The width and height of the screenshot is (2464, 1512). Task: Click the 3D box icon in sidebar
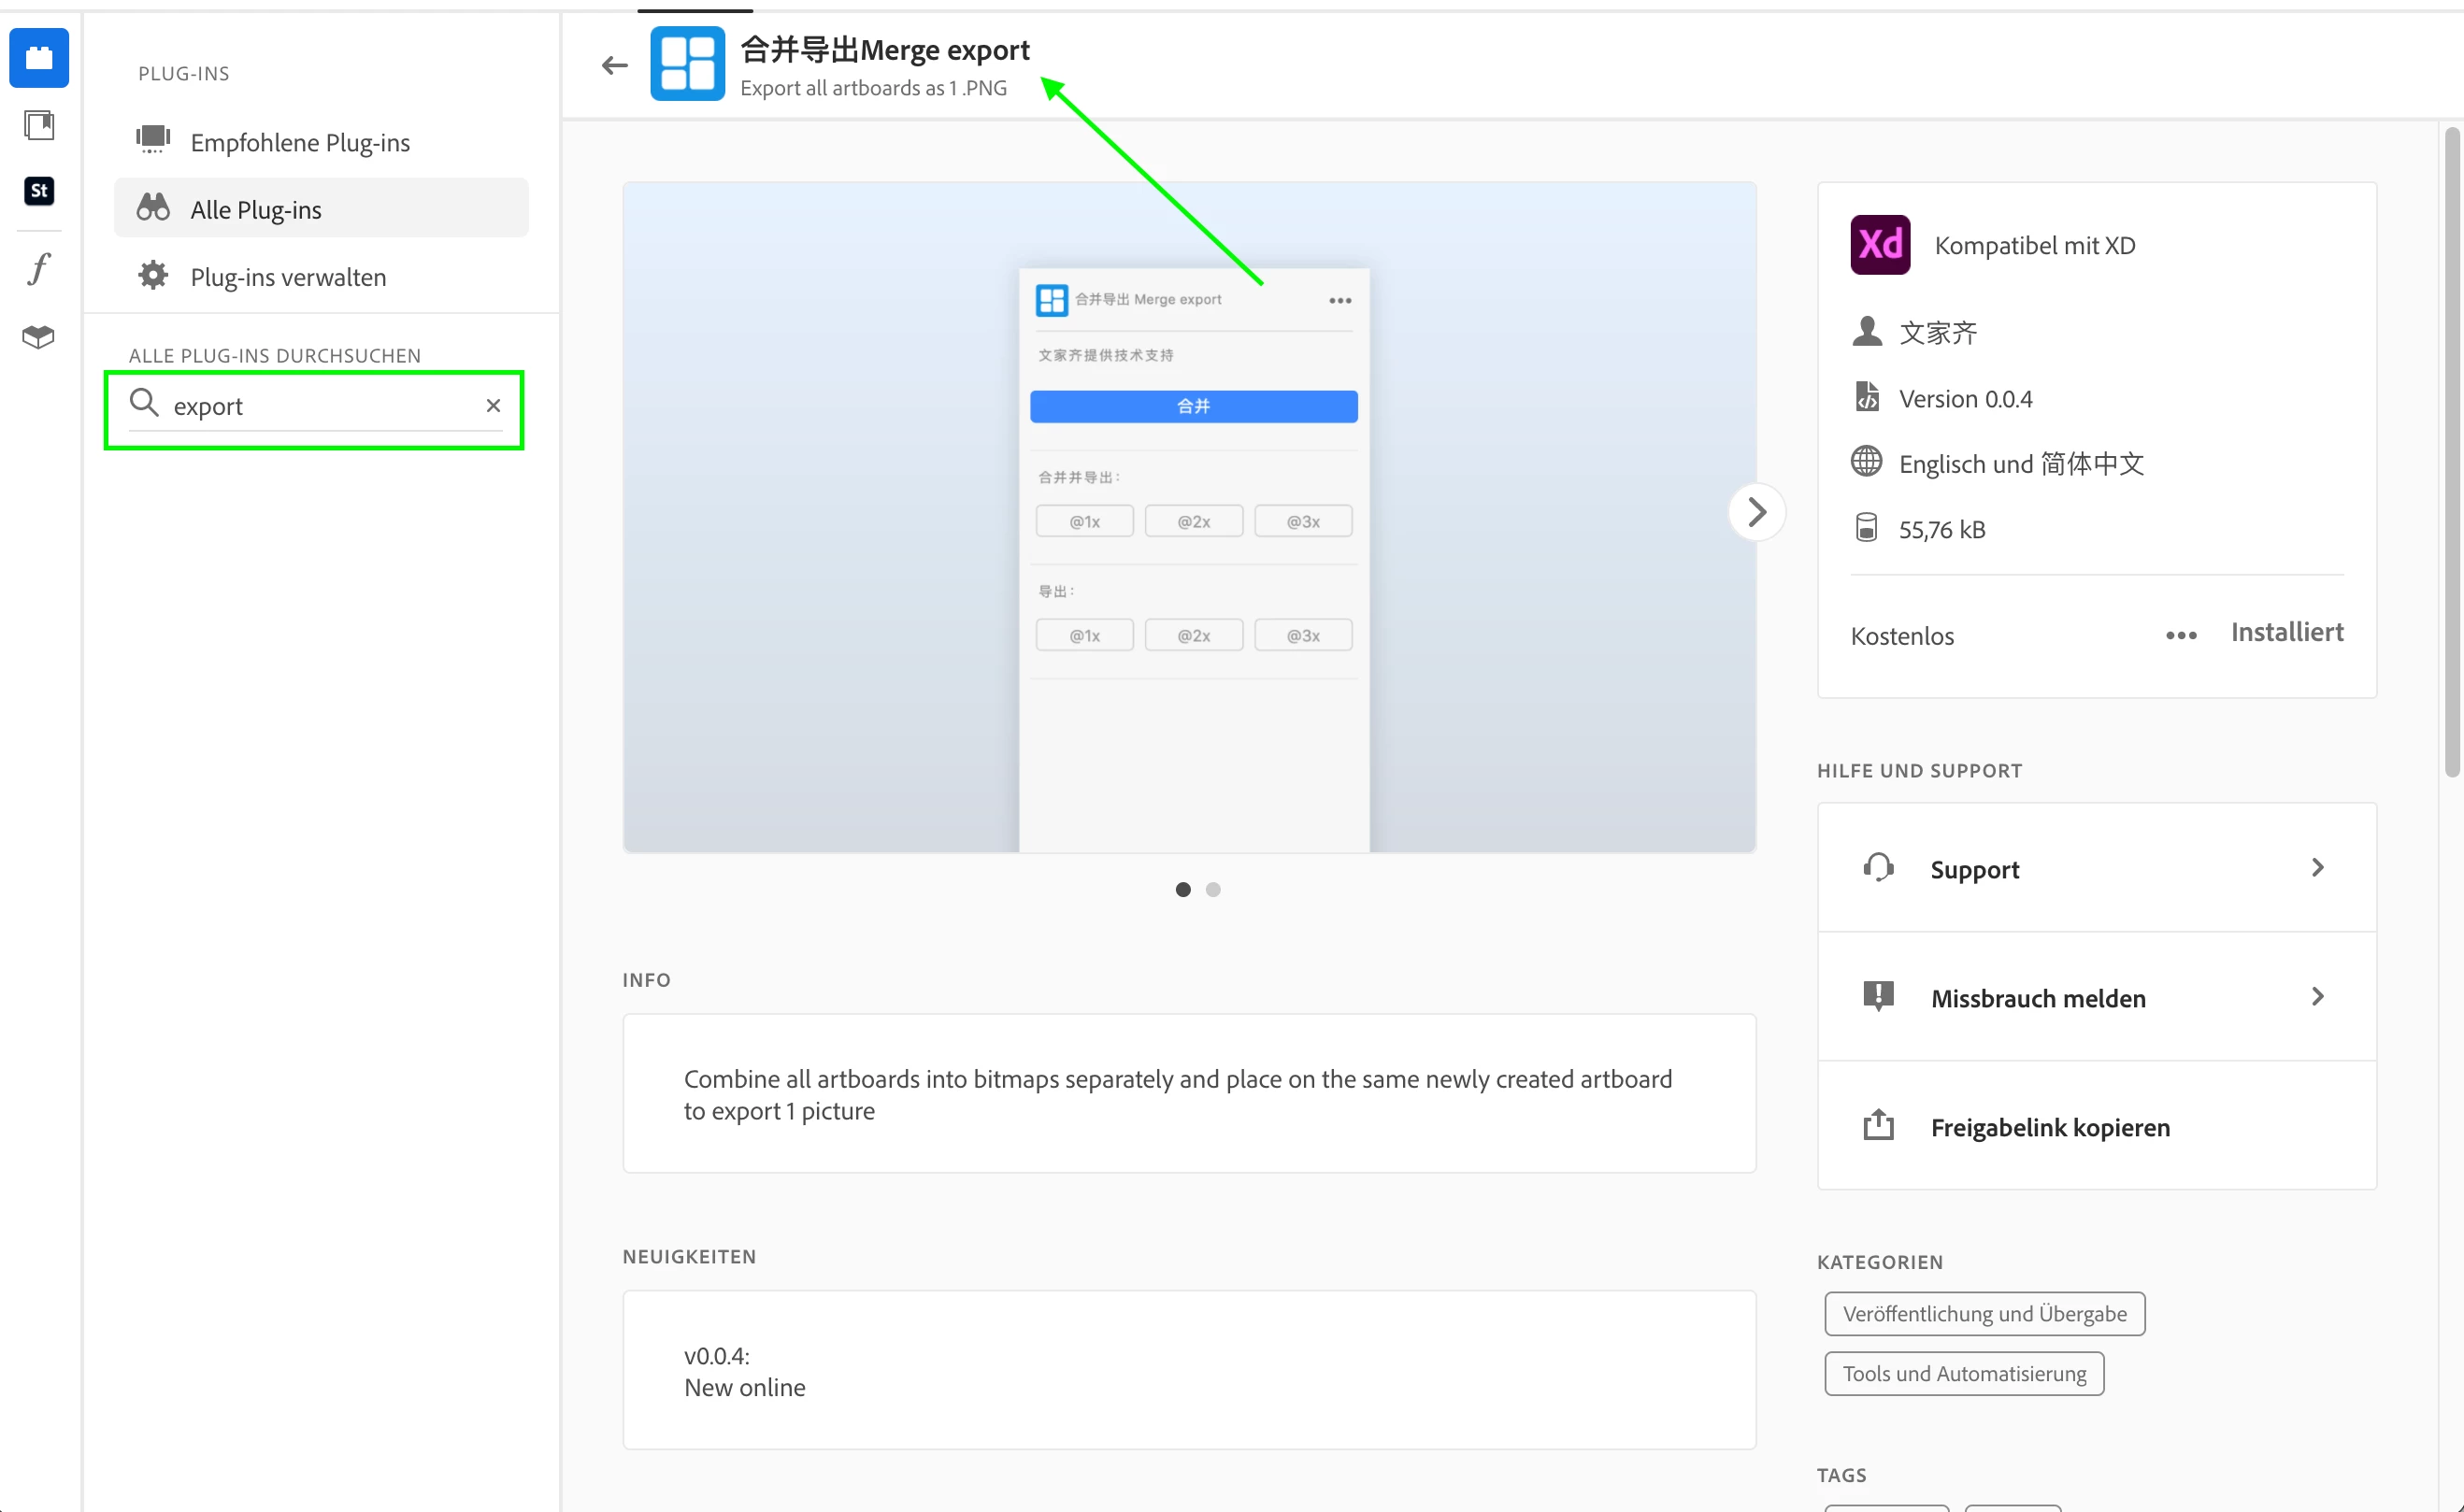(x=39, y=337)
